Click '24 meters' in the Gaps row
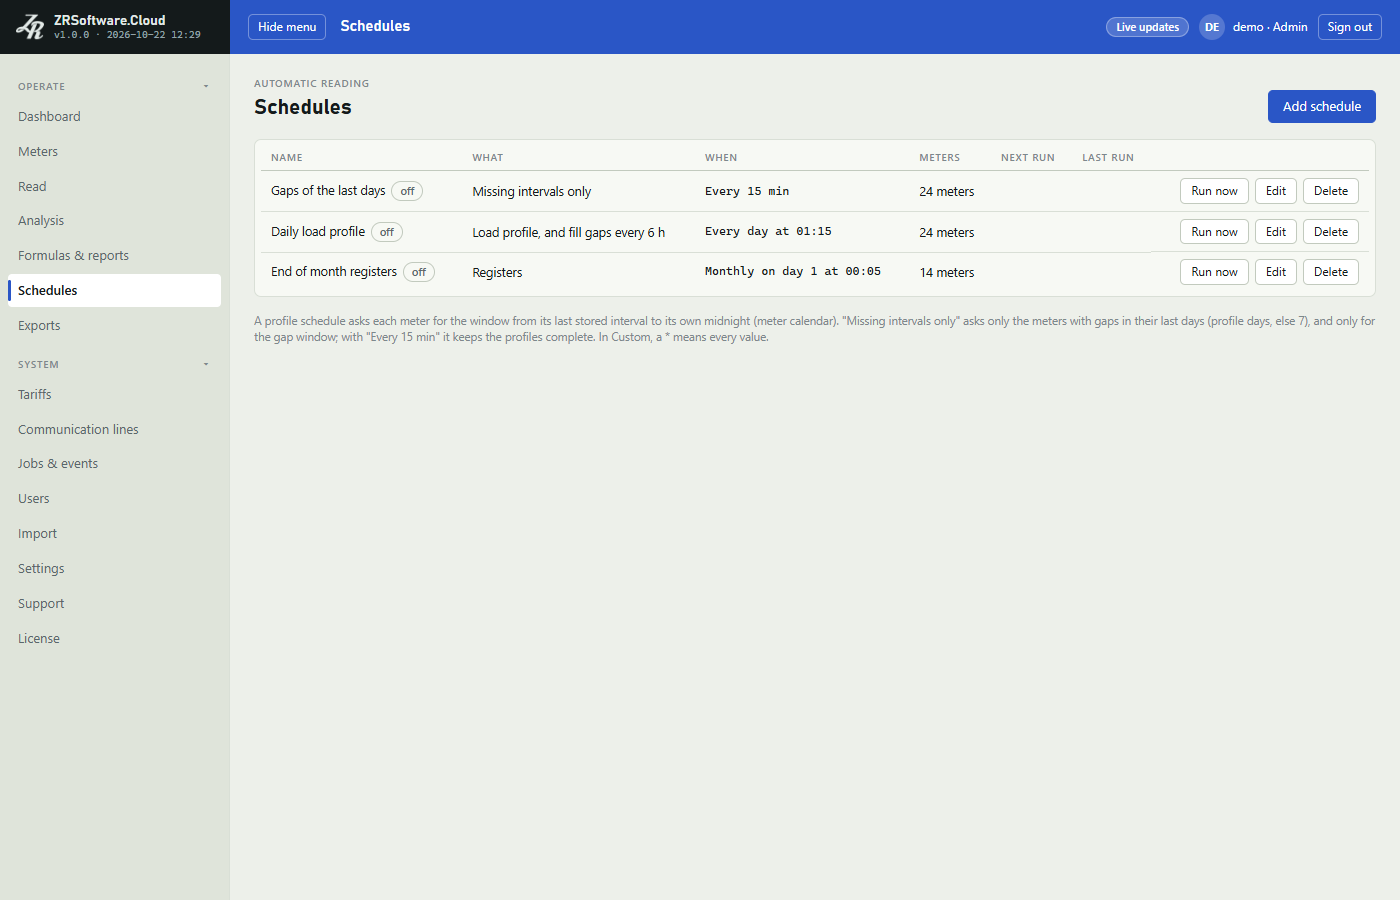The width and height of the screenshot is (1400, 900). [947, 192]
